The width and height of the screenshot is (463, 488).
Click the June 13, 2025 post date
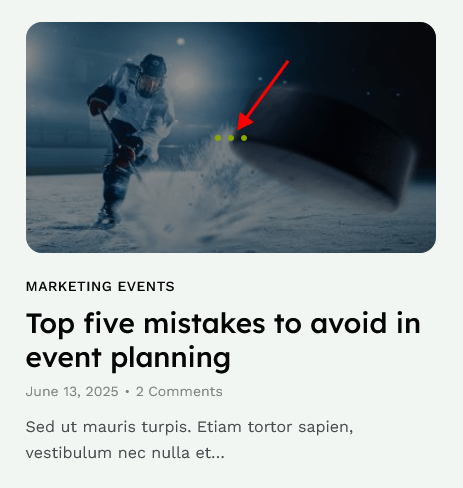pos(72,392)
